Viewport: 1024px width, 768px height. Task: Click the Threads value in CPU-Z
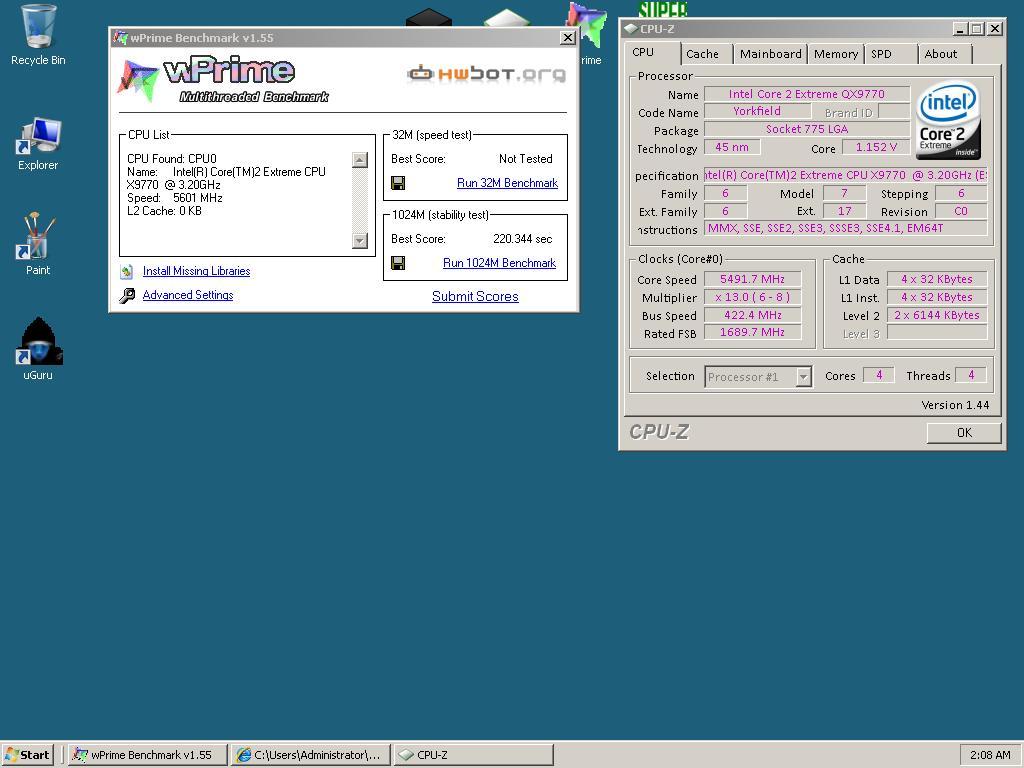970,376
